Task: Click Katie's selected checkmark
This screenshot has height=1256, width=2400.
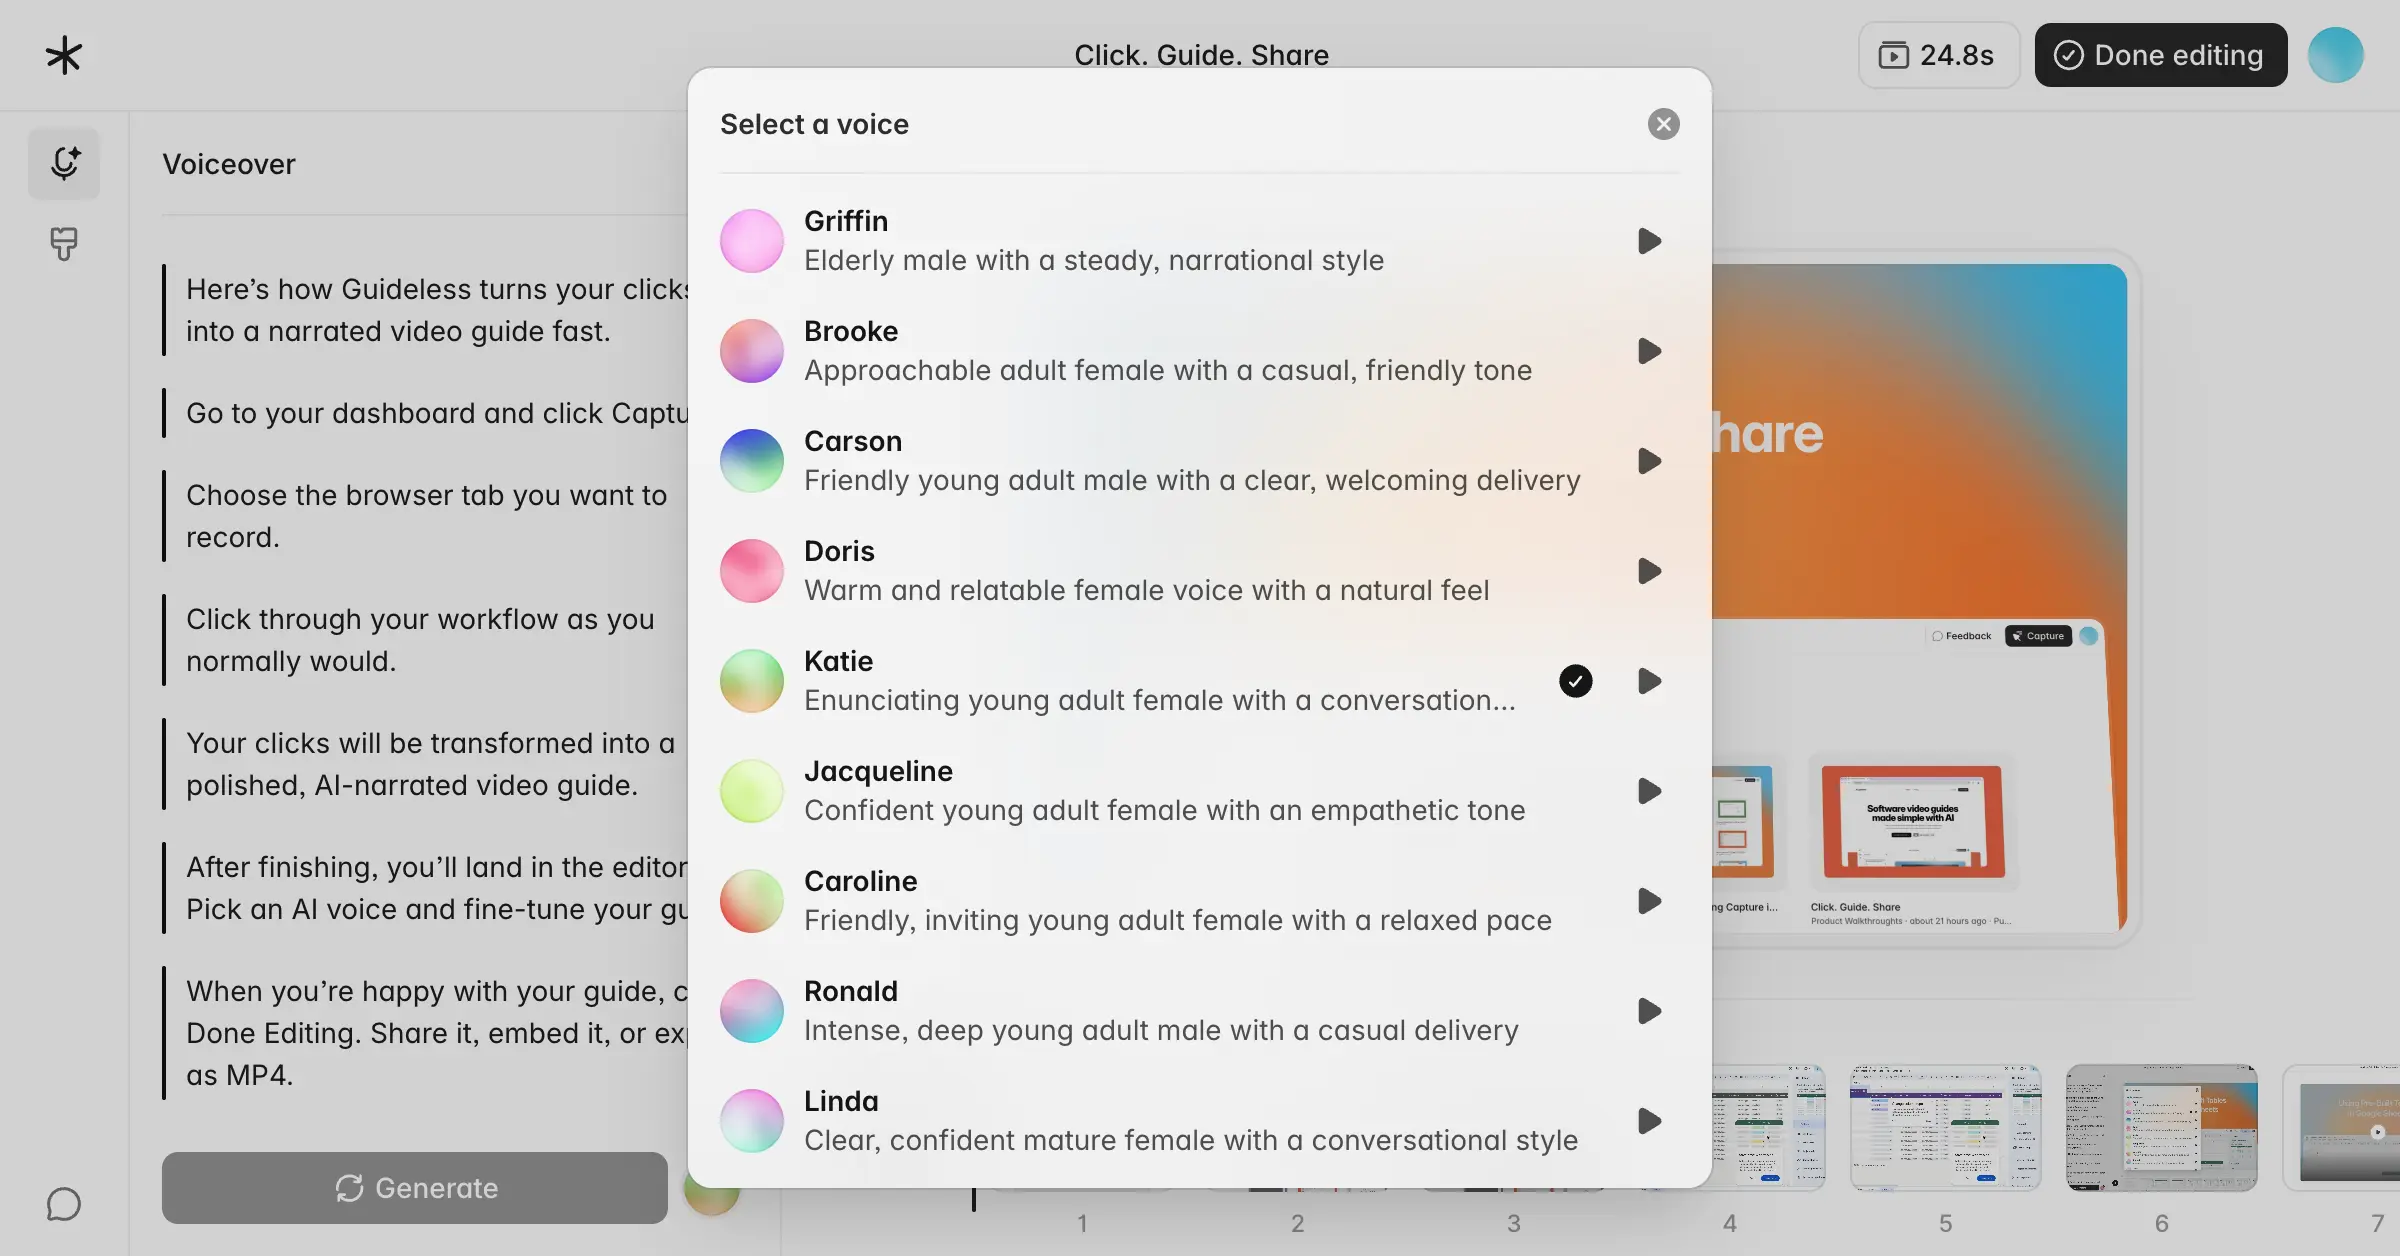Action: pos(1575,681)
